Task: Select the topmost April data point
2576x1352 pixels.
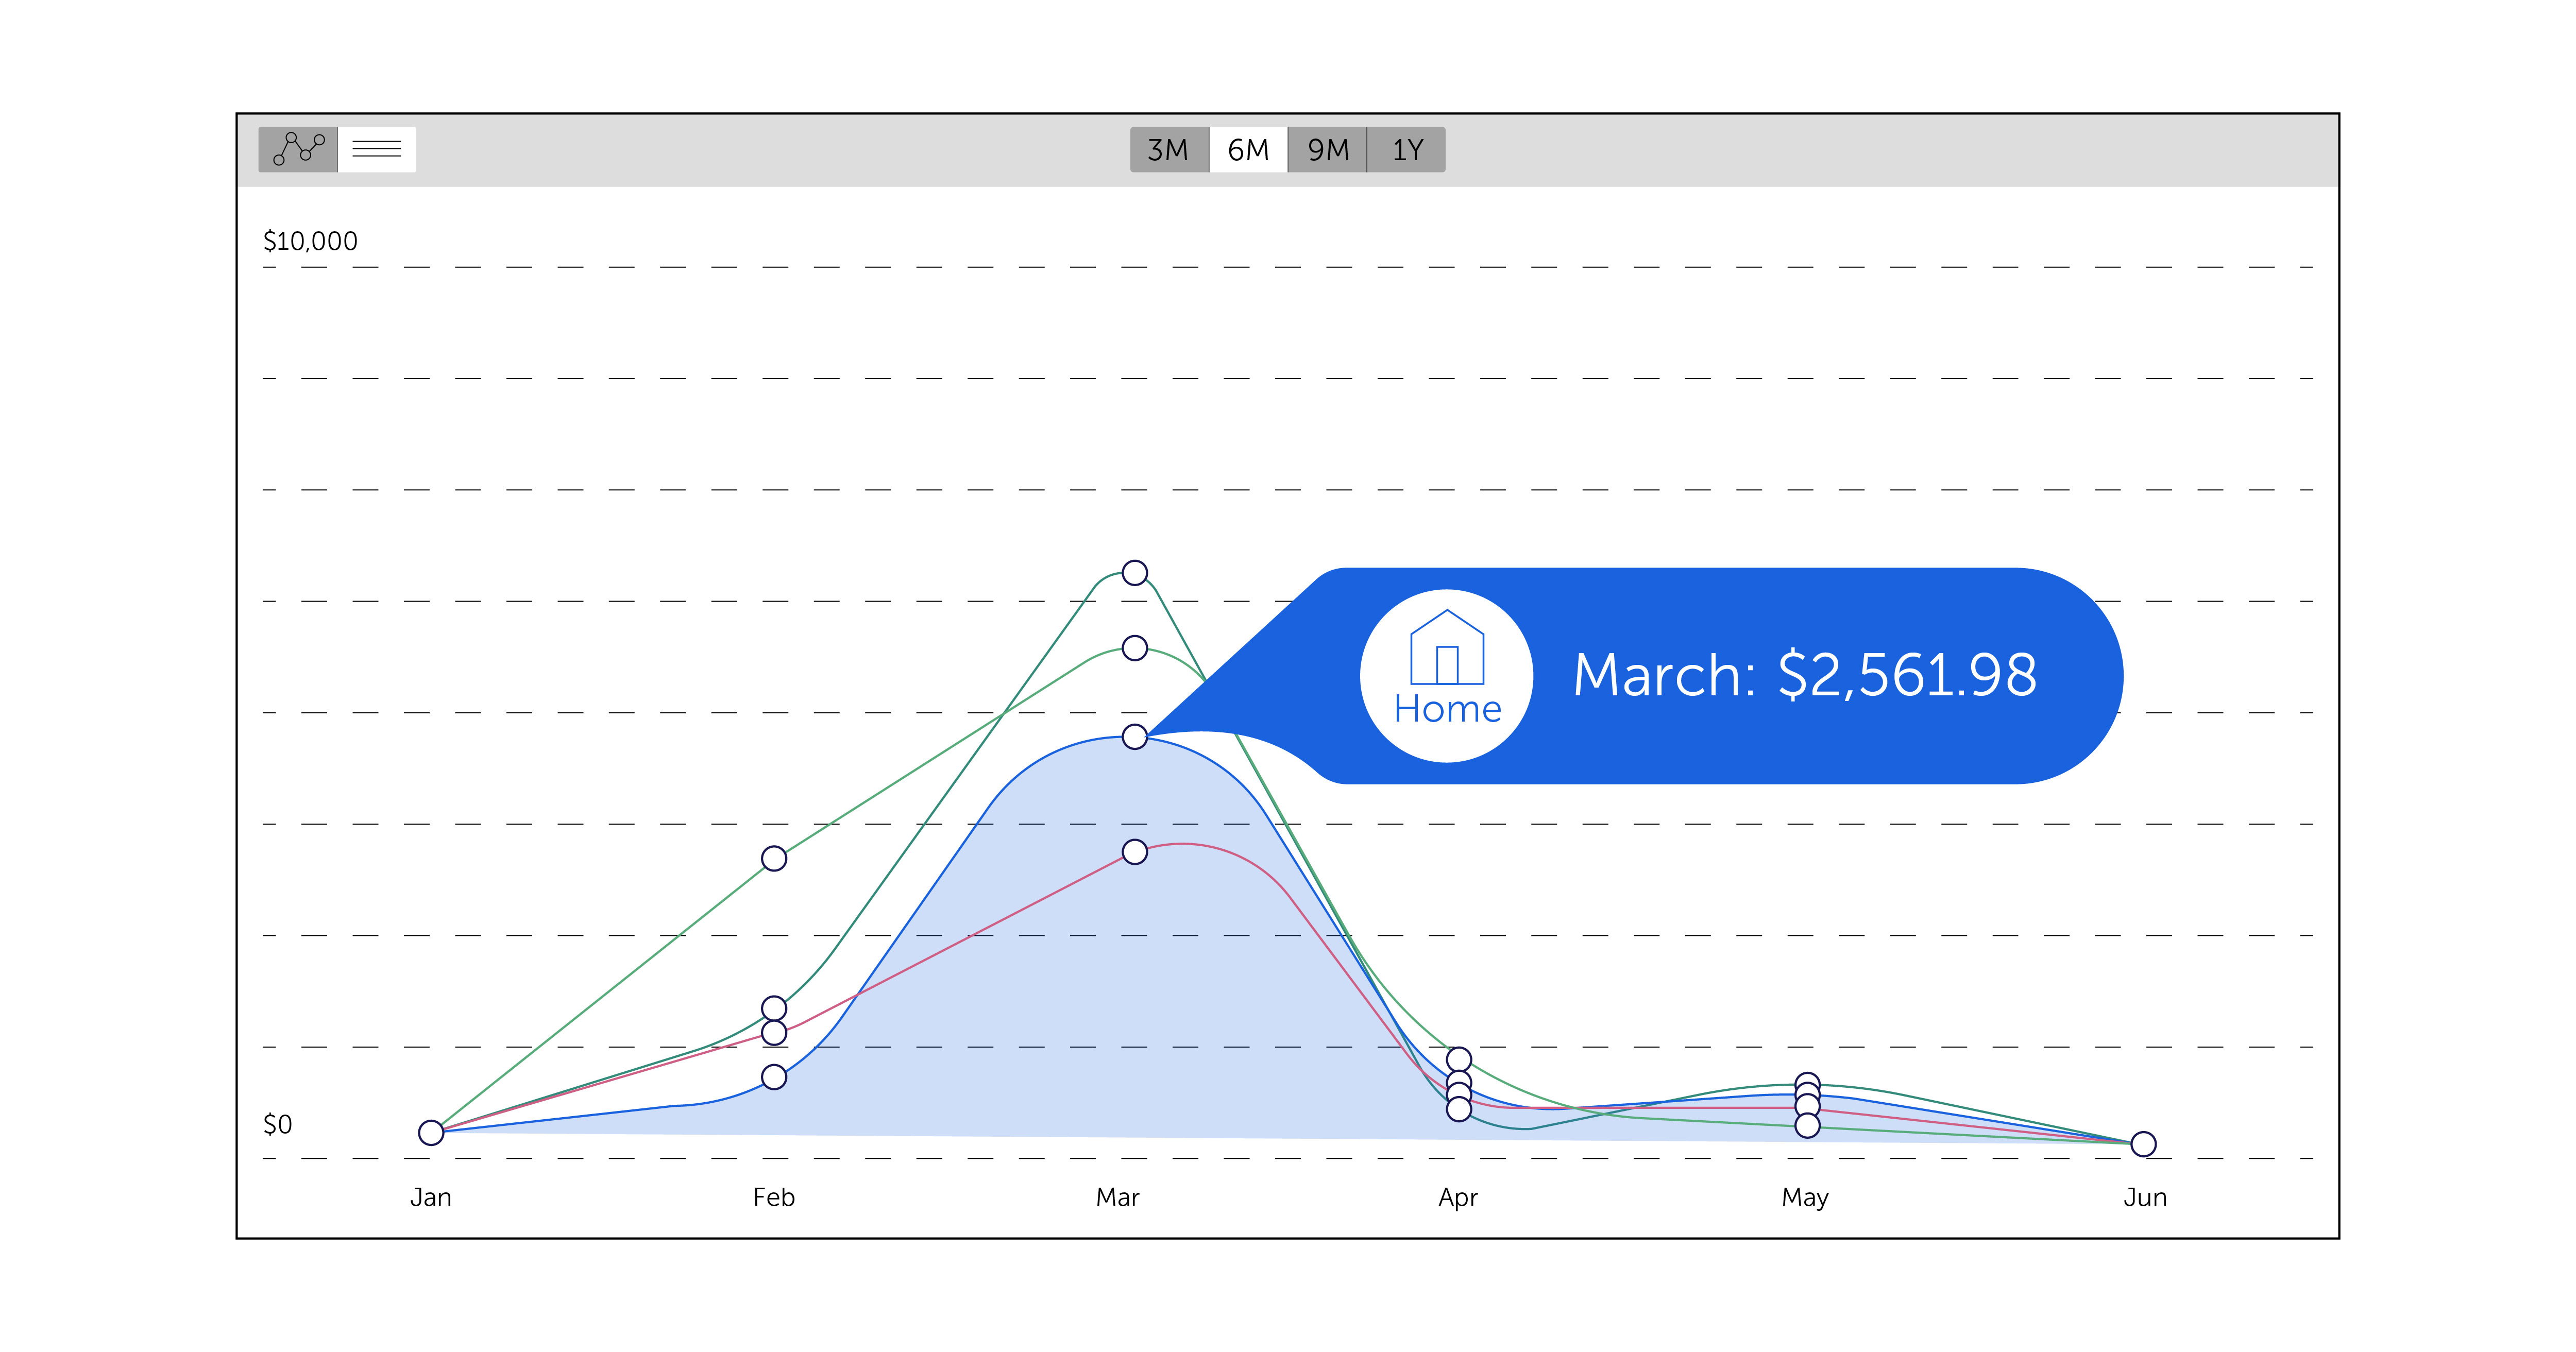Action: pos(1459,1059)
